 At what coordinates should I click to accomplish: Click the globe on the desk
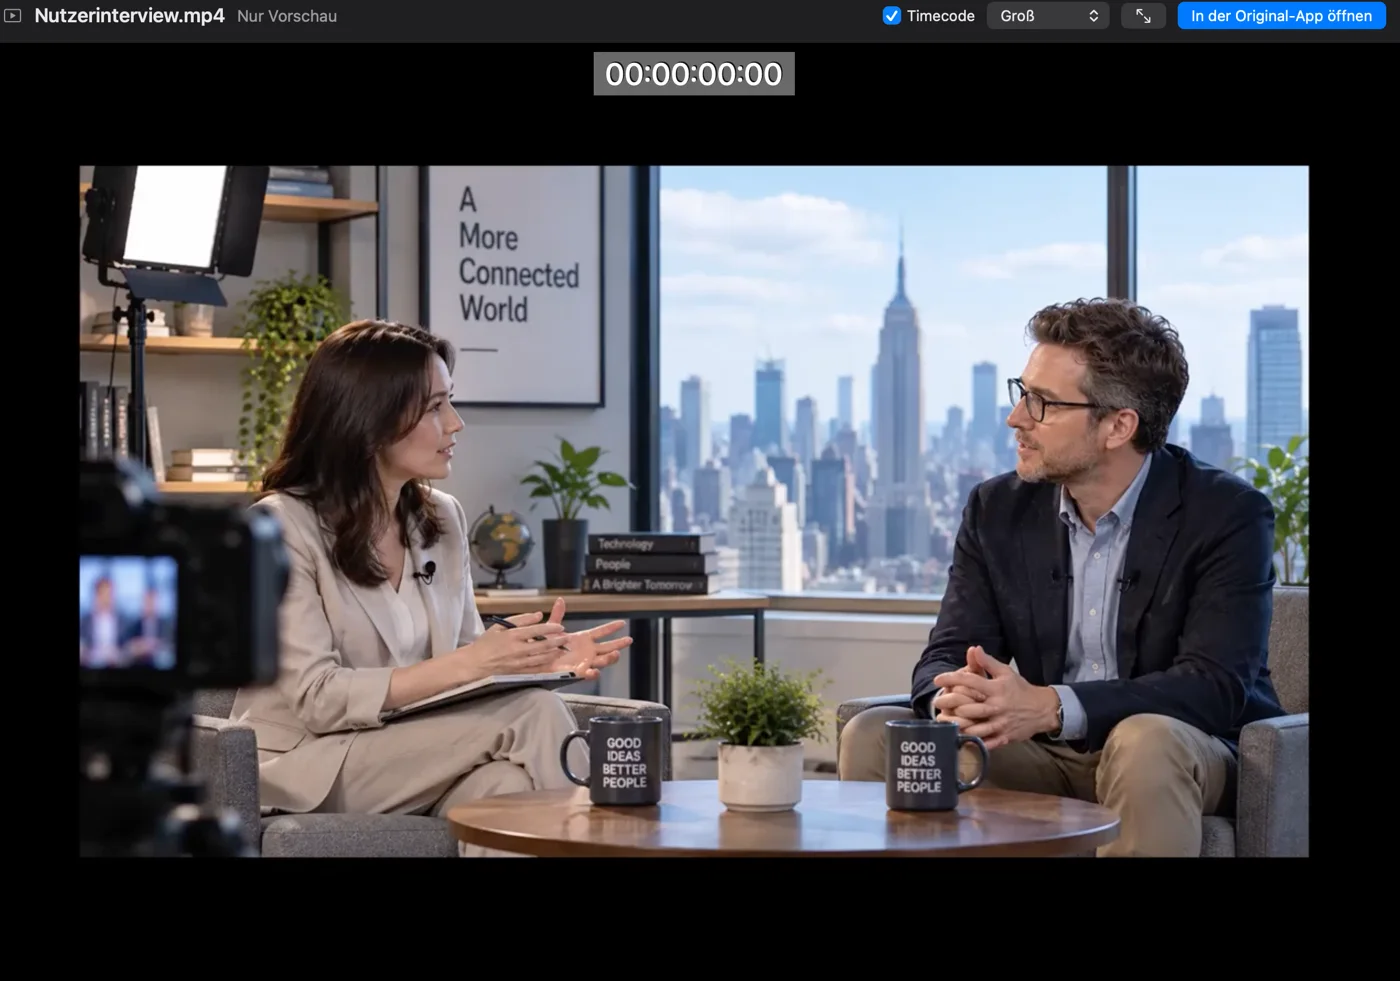(501, 547)
